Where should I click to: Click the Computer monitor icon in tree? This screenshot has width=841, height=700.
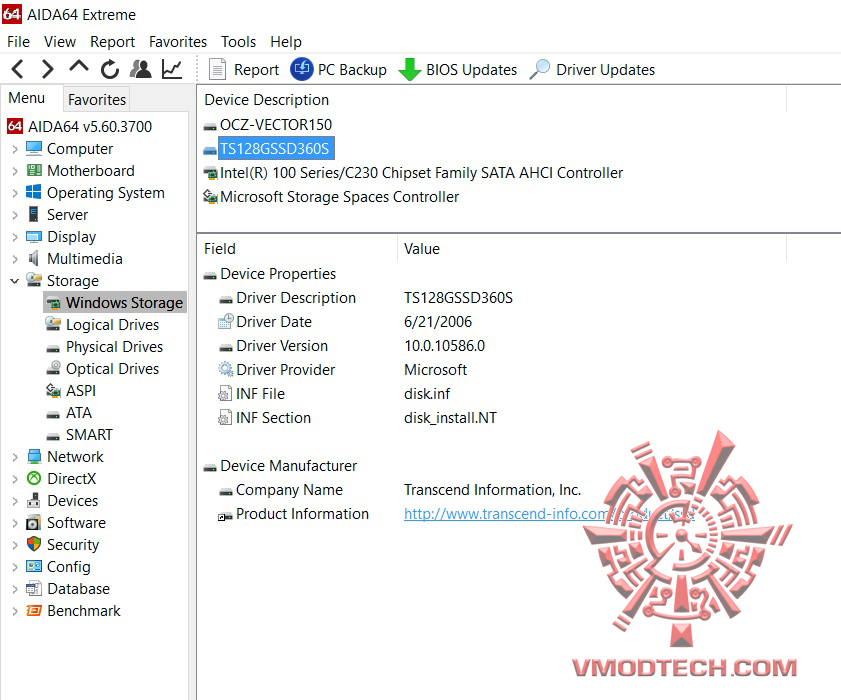(x=34, y=148)
